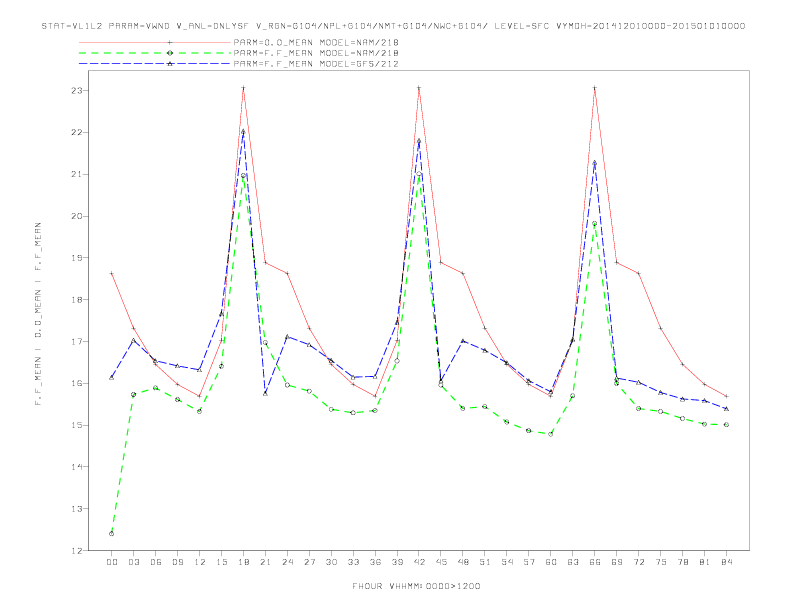Click the blue dashed line legend sample
This screenshot has width=792, height=612.
click(x=155, y=64)
